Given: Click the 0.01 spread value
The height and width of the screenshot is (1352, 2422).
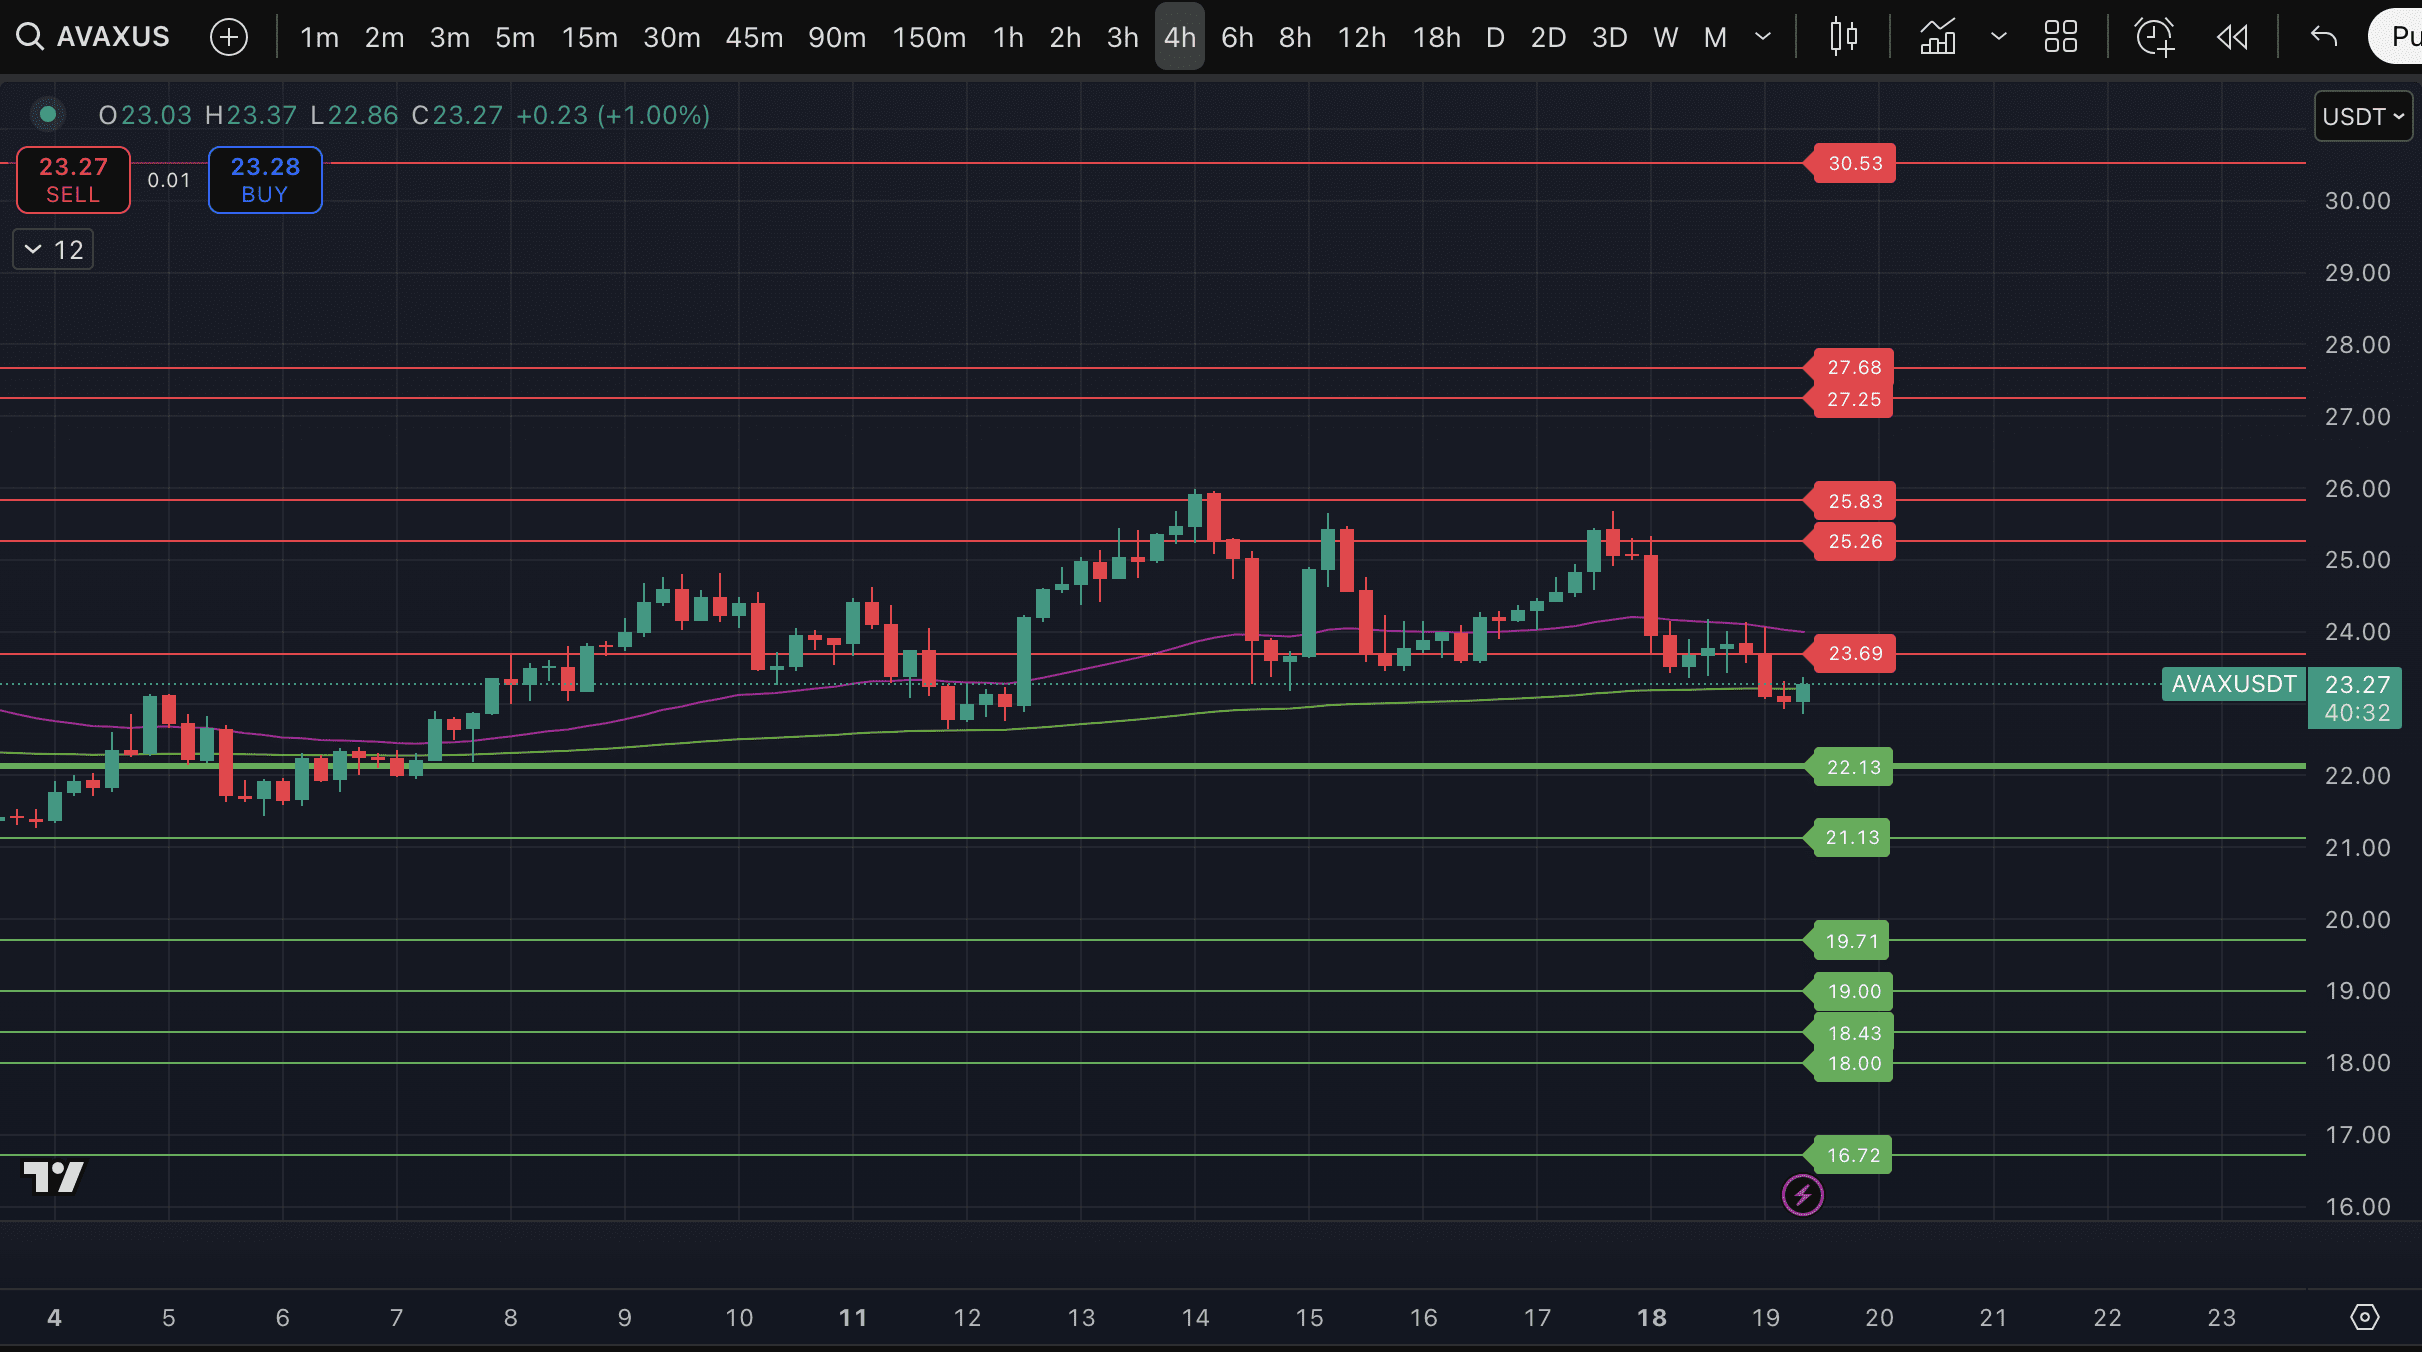Looking at the screenshot, I should click(x=169, y=180).
